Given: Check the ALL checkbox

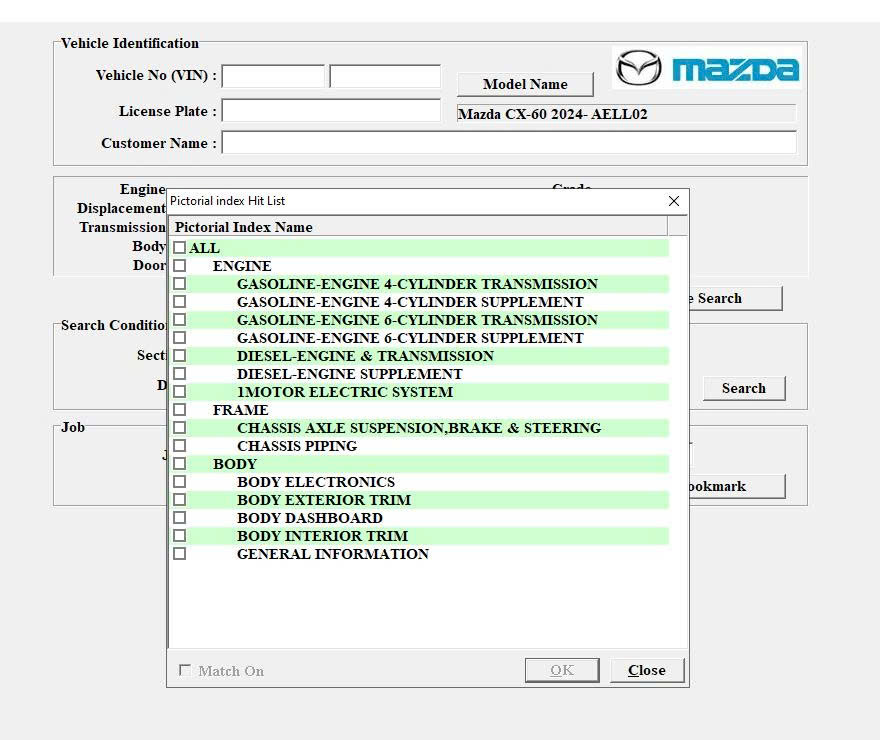Looking at the screenshot, I should 180,247.
